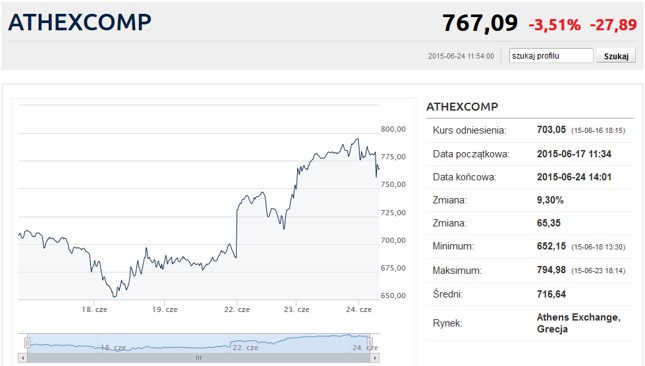
Task: Click the '23. cze' x-axis label on chart
Action: (296, 309)
